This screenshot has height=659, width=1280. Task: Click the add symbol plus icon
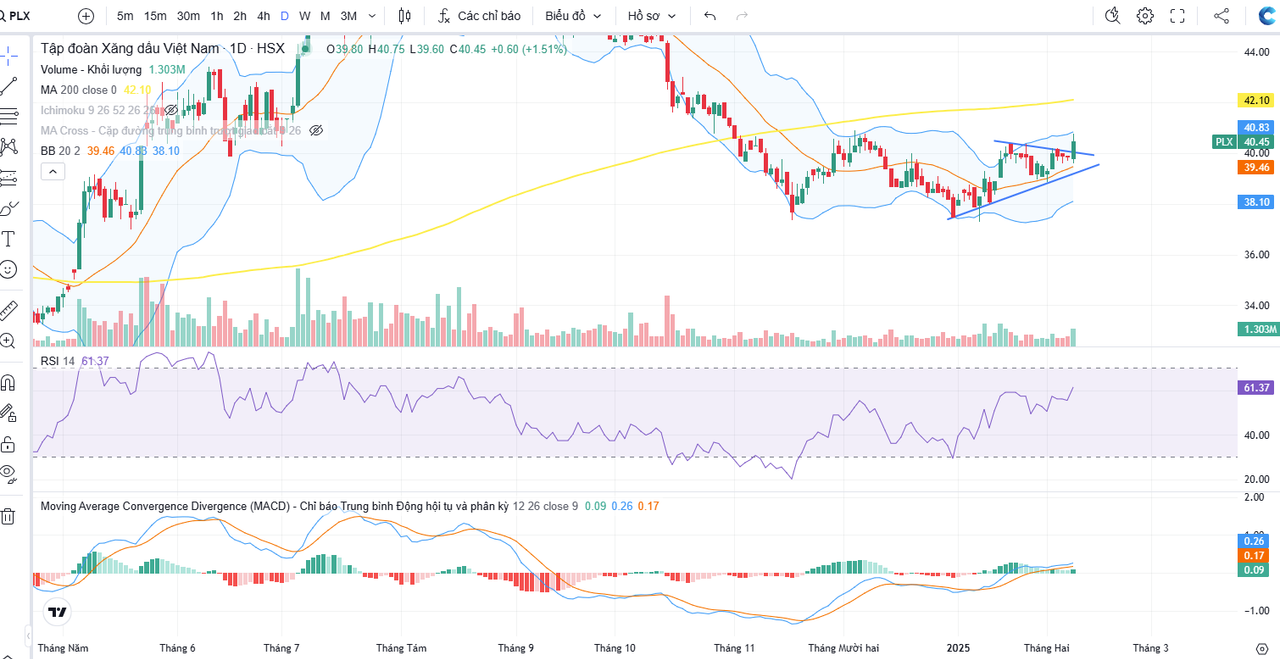click(86, 16)
